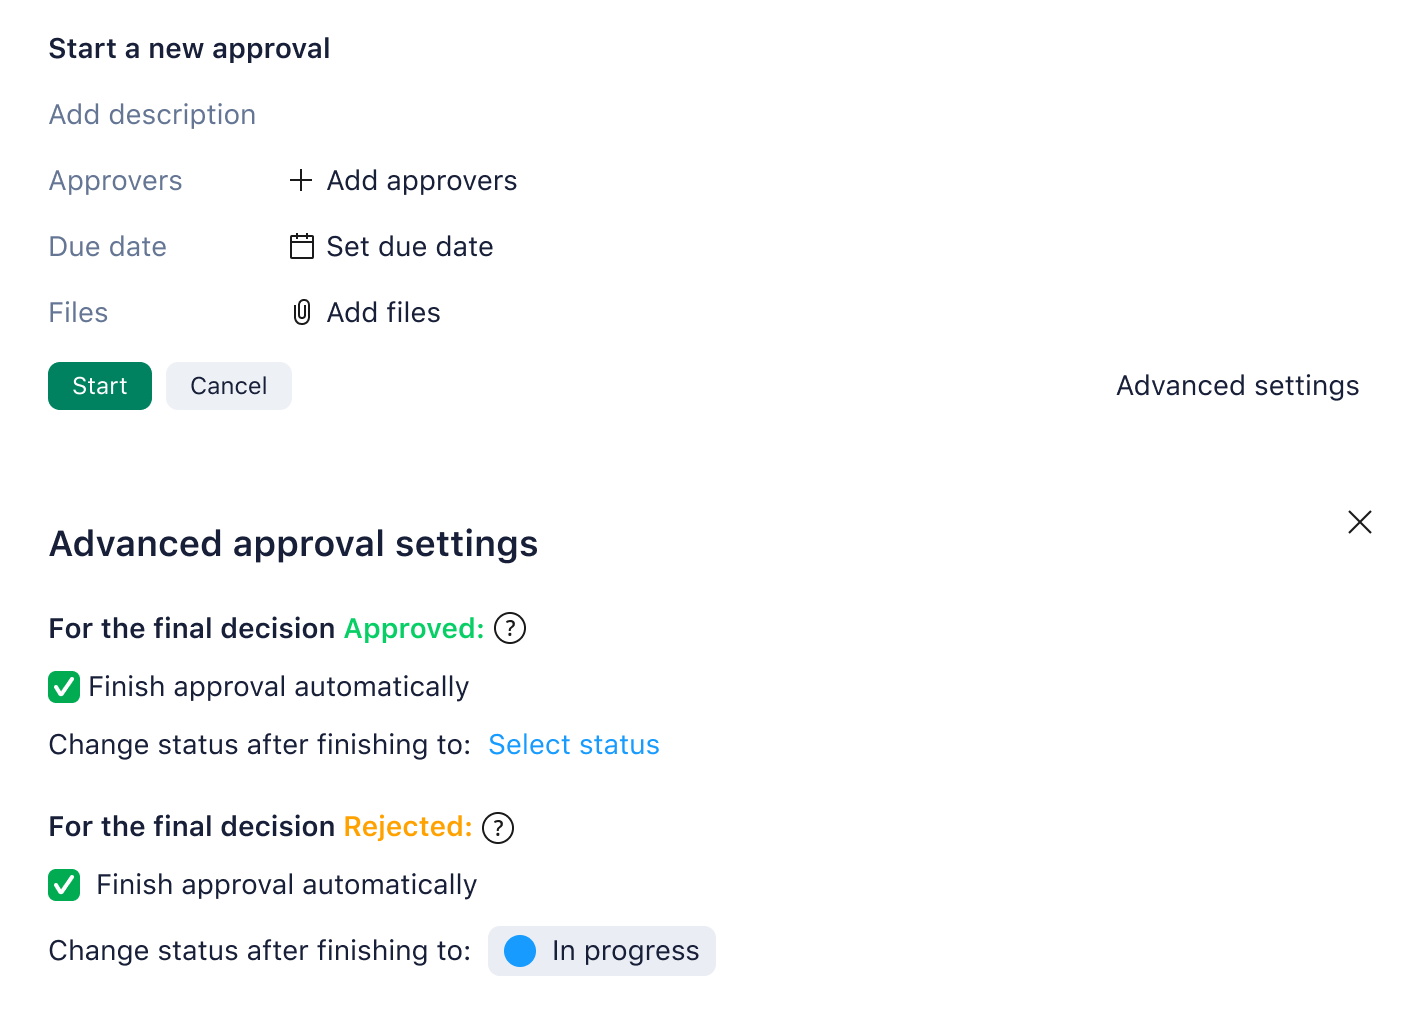Select the Approvers row label

coord(115,180)
